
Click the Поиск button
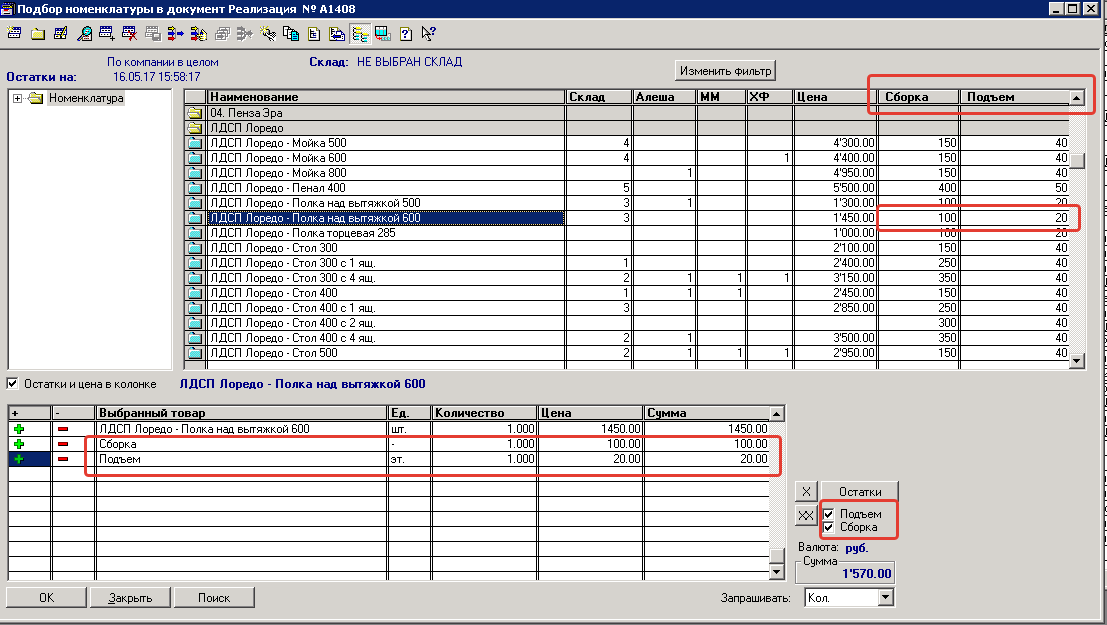coord(213,597)
